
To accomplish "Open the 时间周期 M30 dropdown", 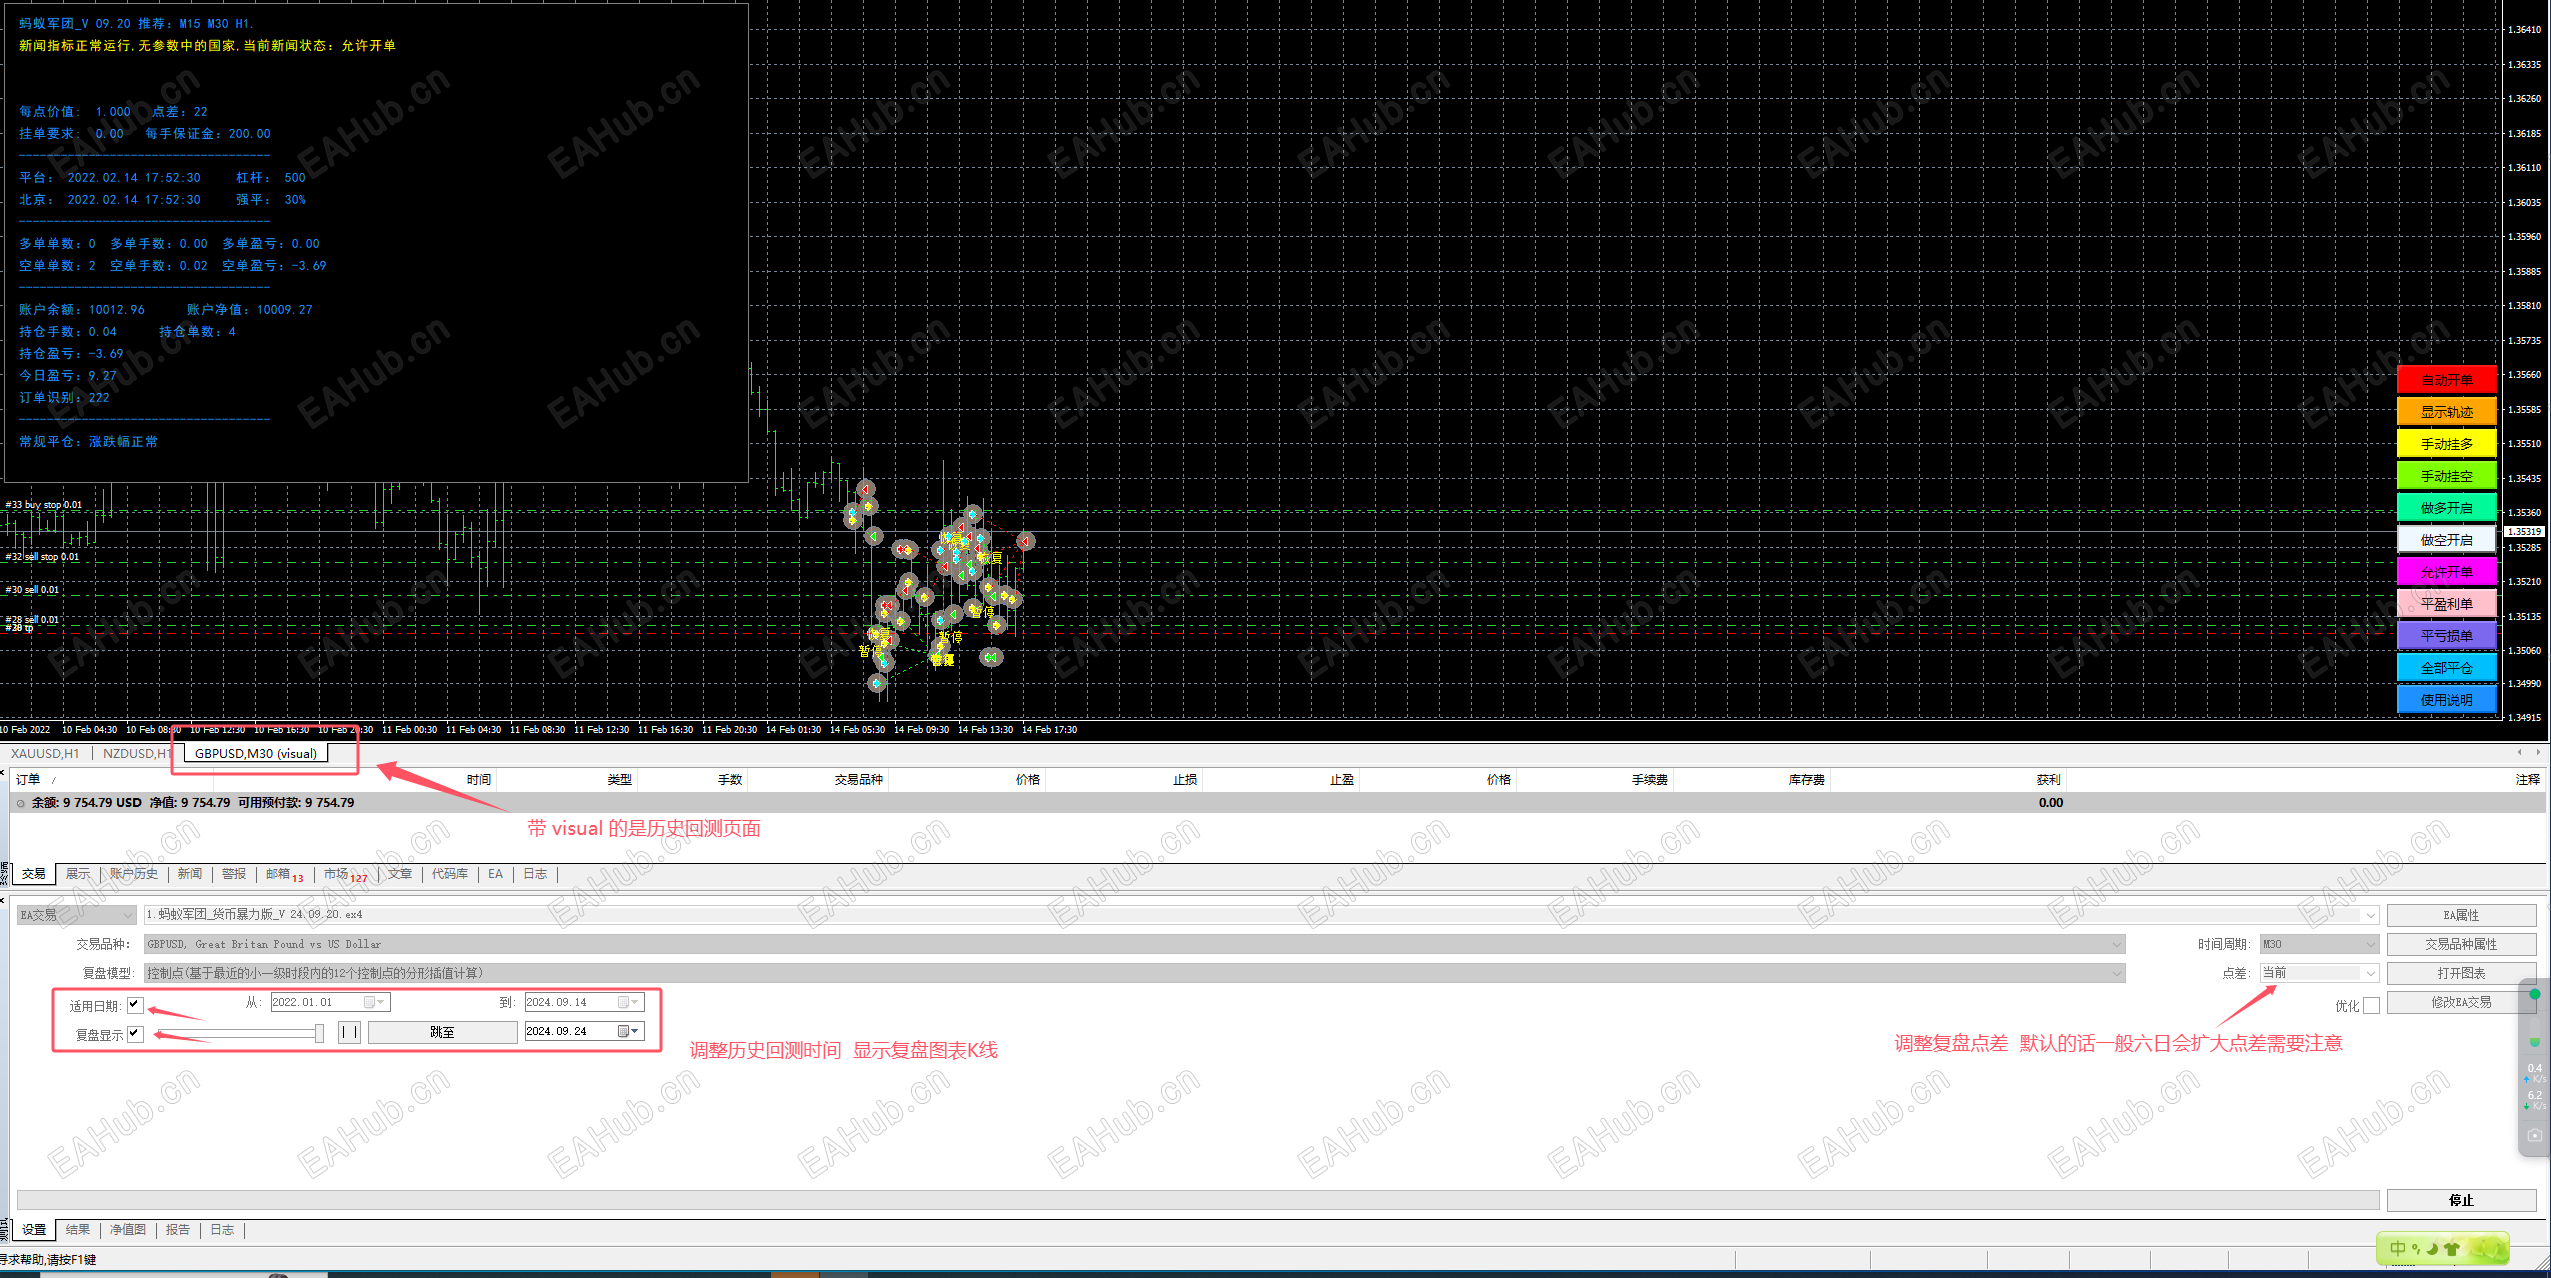I will pyautogui.click(x=2369, y=944).
